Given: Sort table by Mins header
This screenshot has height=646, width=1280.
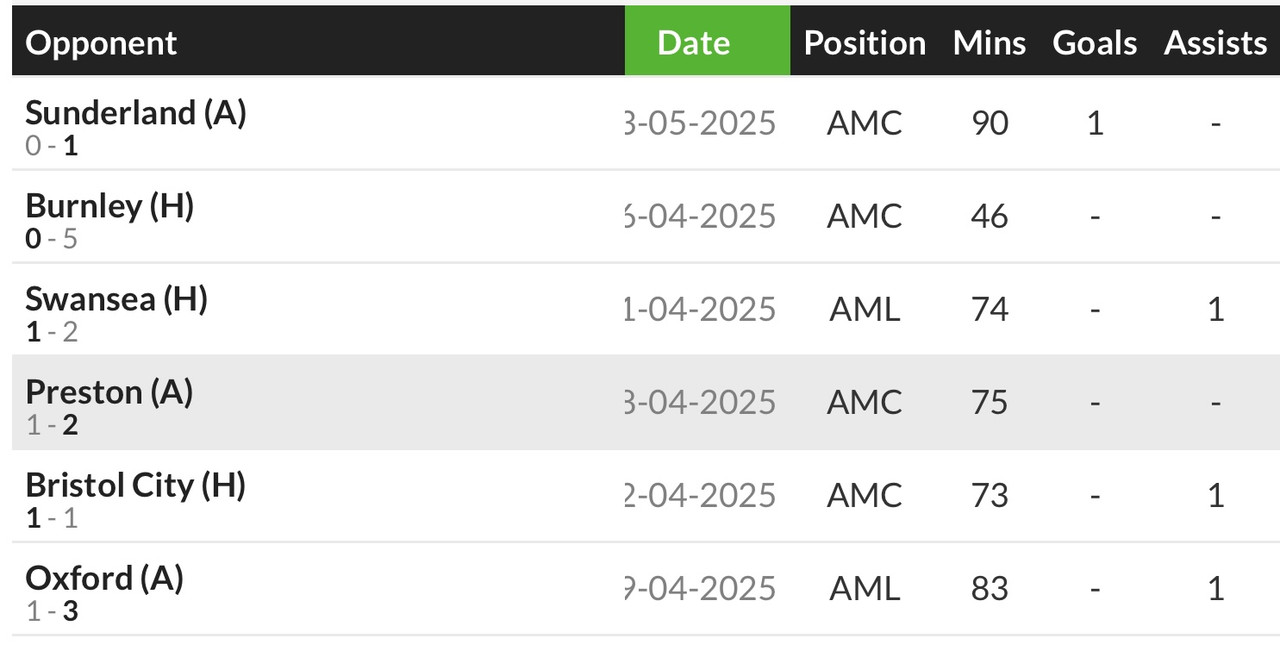Looking at the screenshot, I should (989, 43).
